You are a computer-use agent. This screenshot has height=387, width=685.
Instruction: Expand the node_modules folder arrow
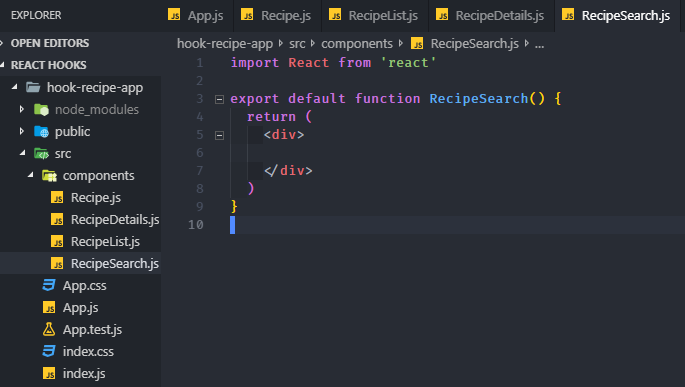[21, 109]
